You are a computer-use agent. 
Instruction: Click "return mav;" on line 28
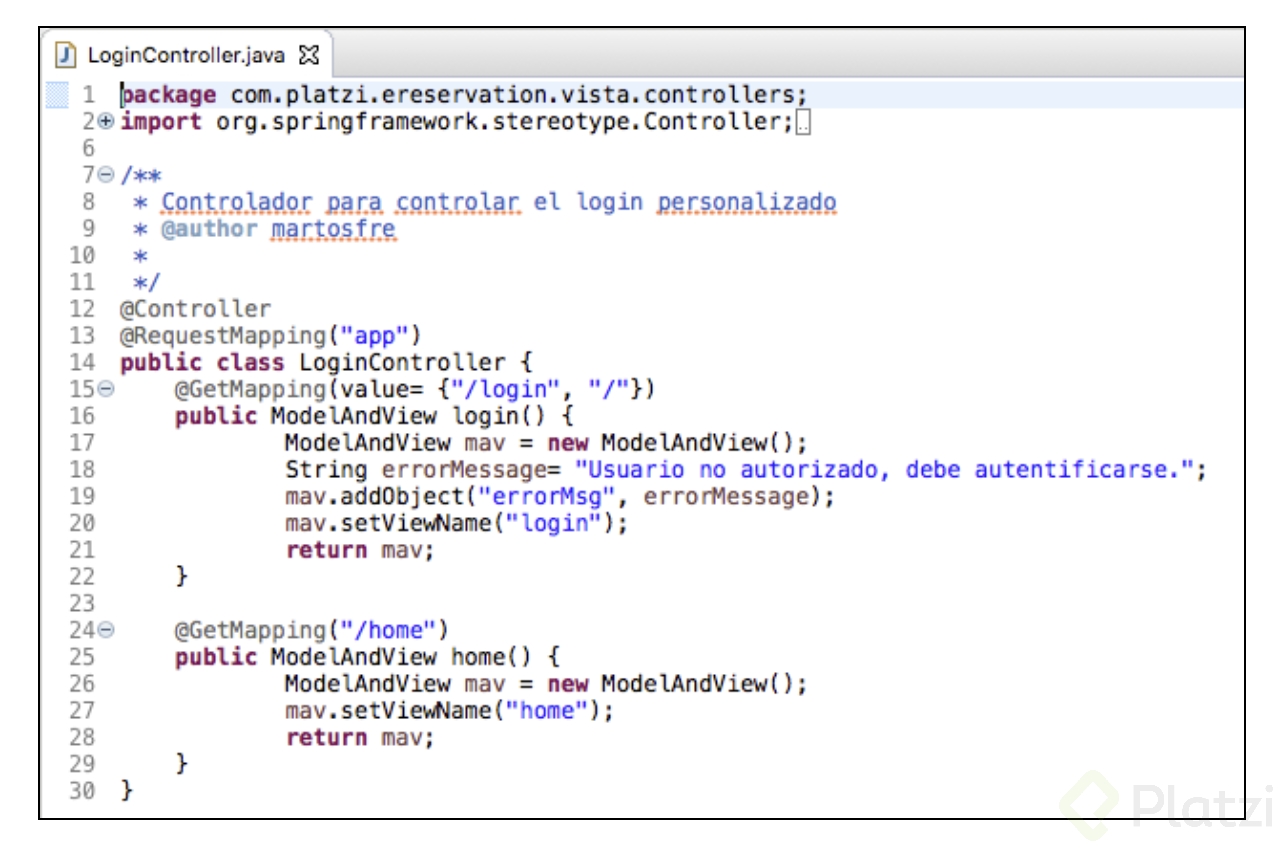[x=360, y=739]
